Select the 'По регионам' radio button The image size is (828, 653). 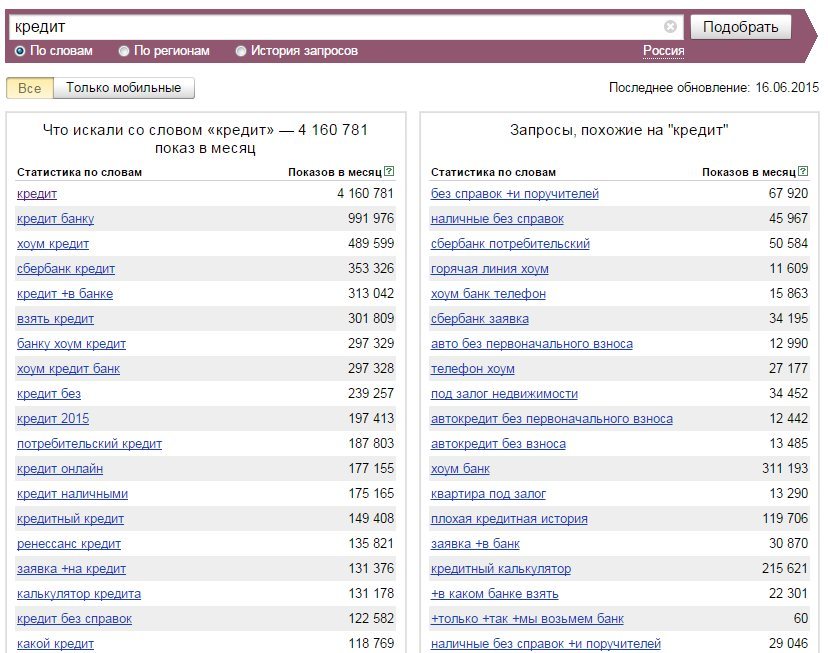124,51
